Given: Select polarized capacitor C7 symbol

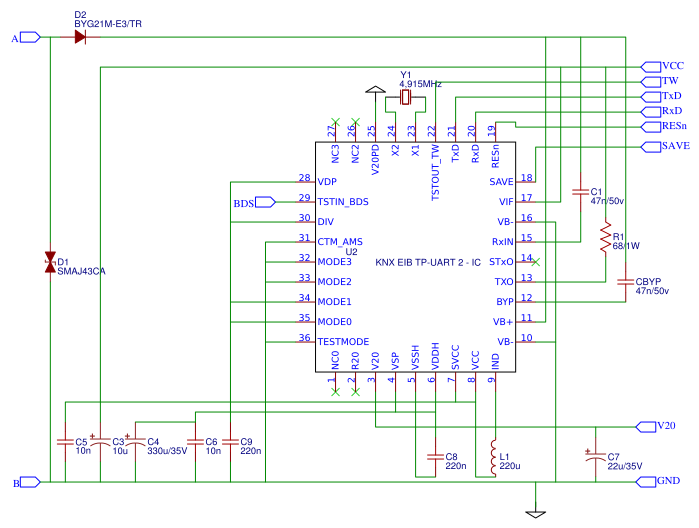Looking at the screenshot, I should 595,457.
